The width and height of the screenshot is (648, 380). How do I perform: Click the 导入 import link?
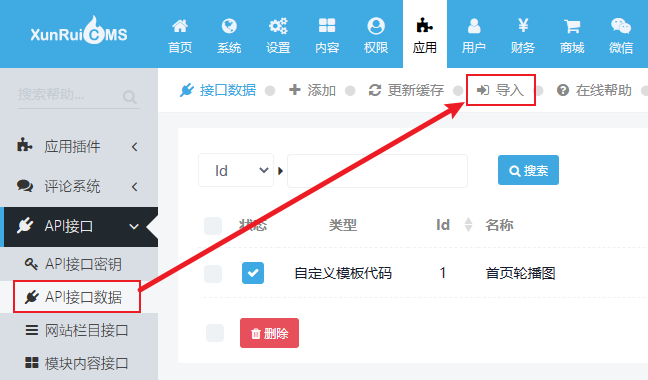coord(500,90)
